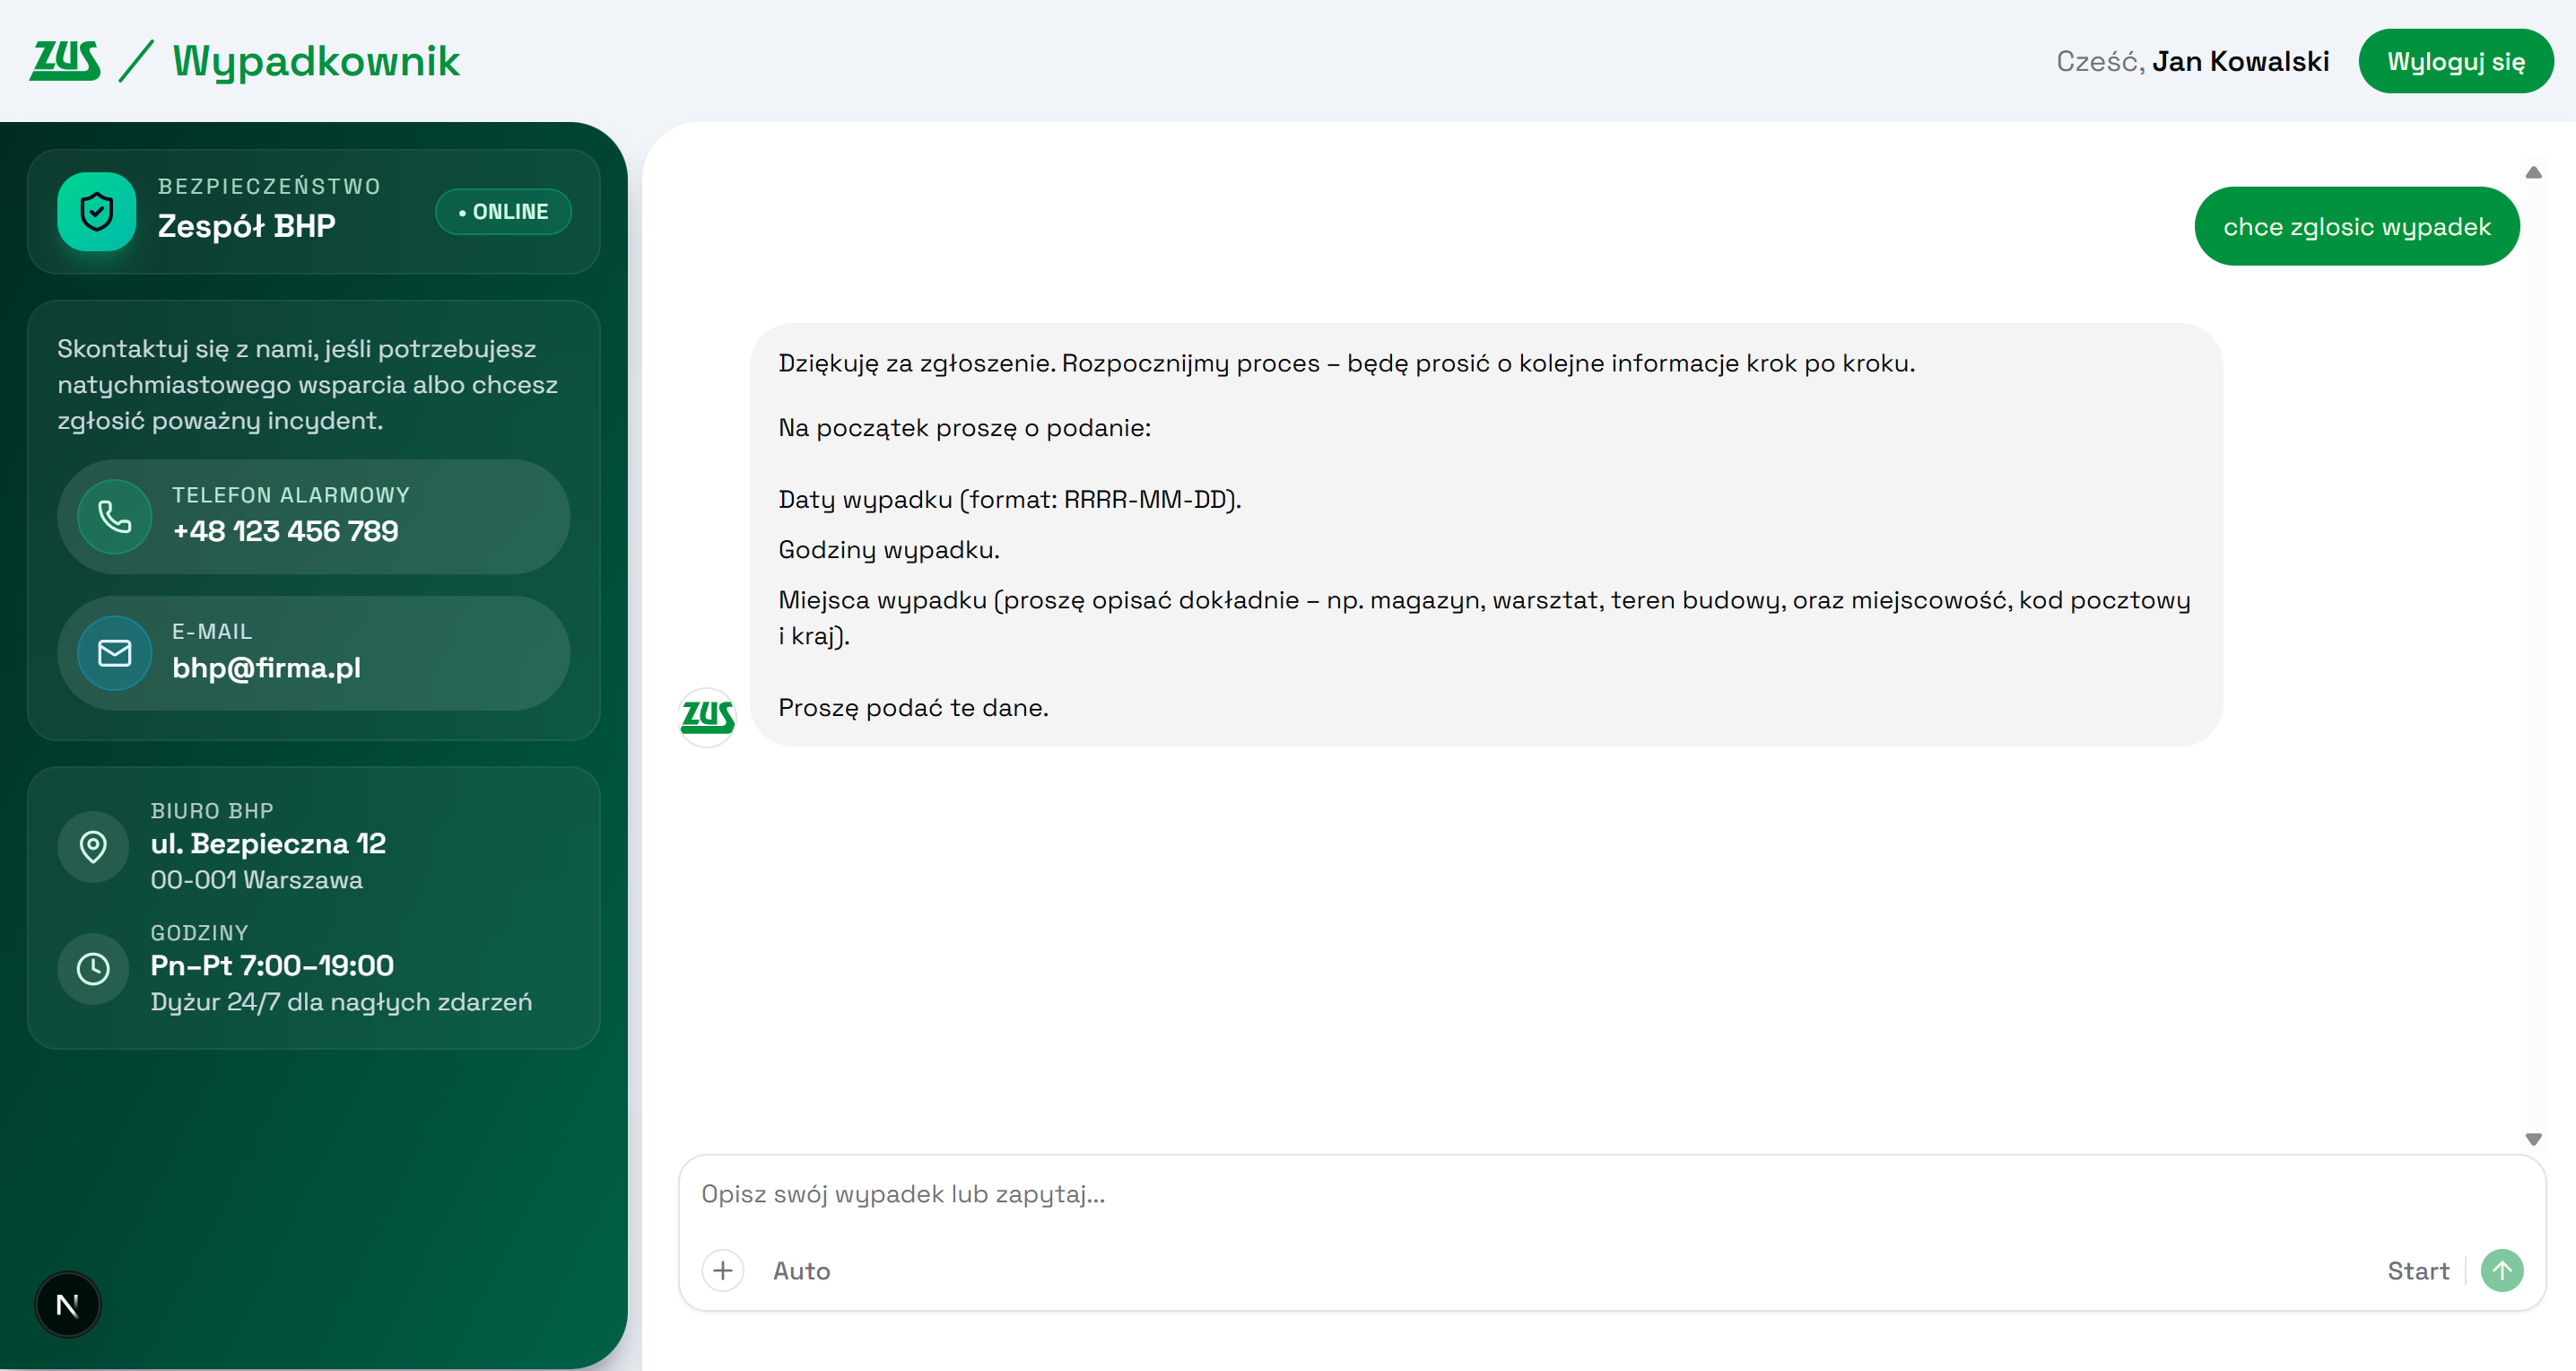This screenshot has width=2576, height=1371.
Task: Click the ONLINE status badge
Action: click(x=503, y=212)
